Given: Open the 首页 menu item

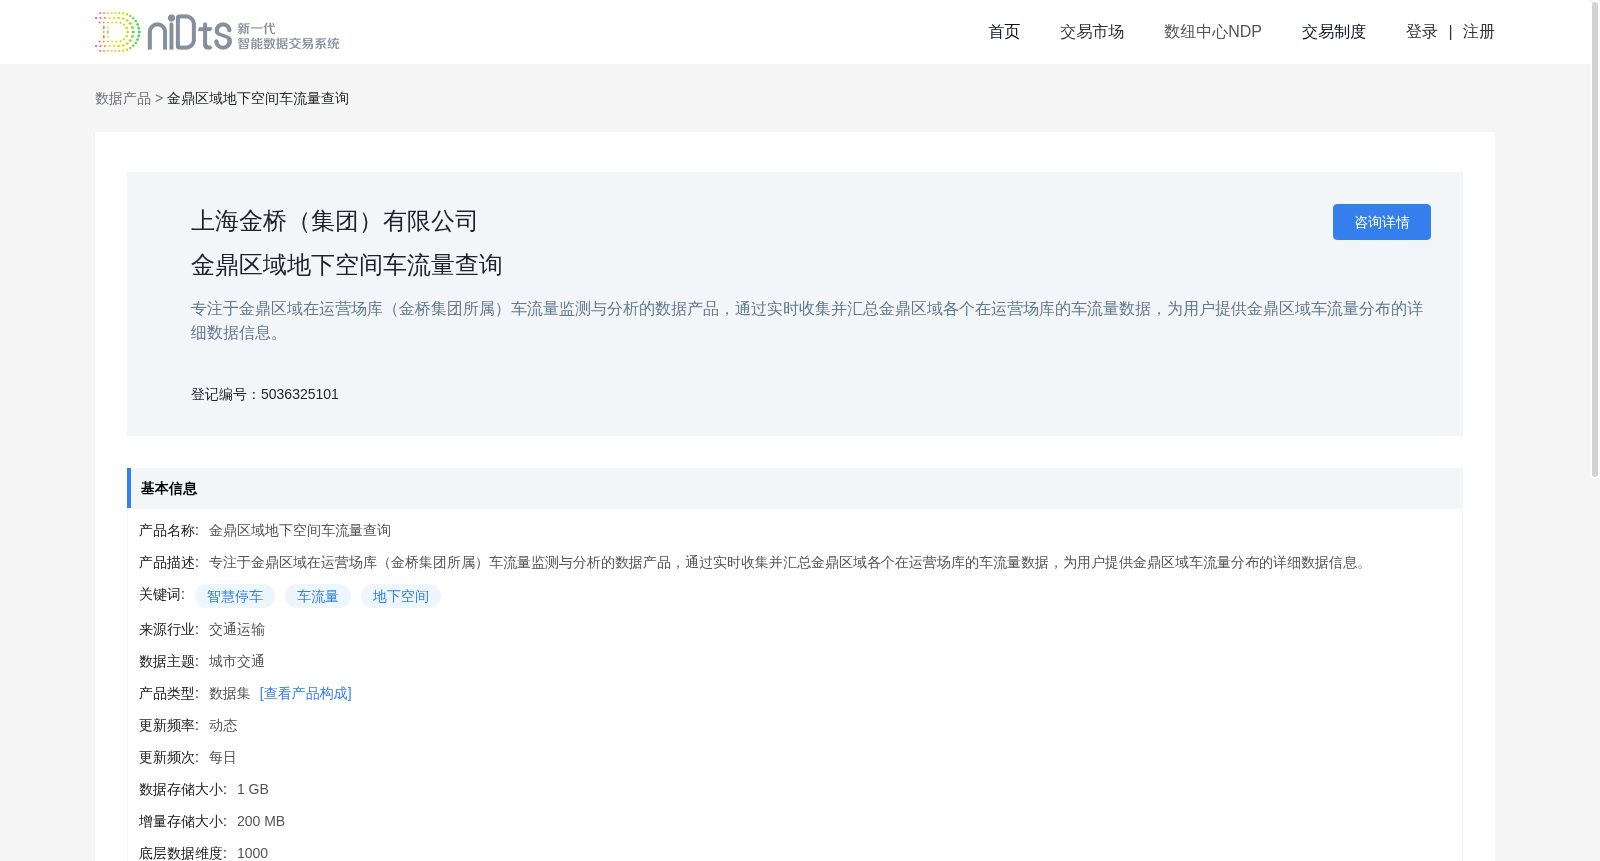Looking at the screenshot, I should 1004,32.
